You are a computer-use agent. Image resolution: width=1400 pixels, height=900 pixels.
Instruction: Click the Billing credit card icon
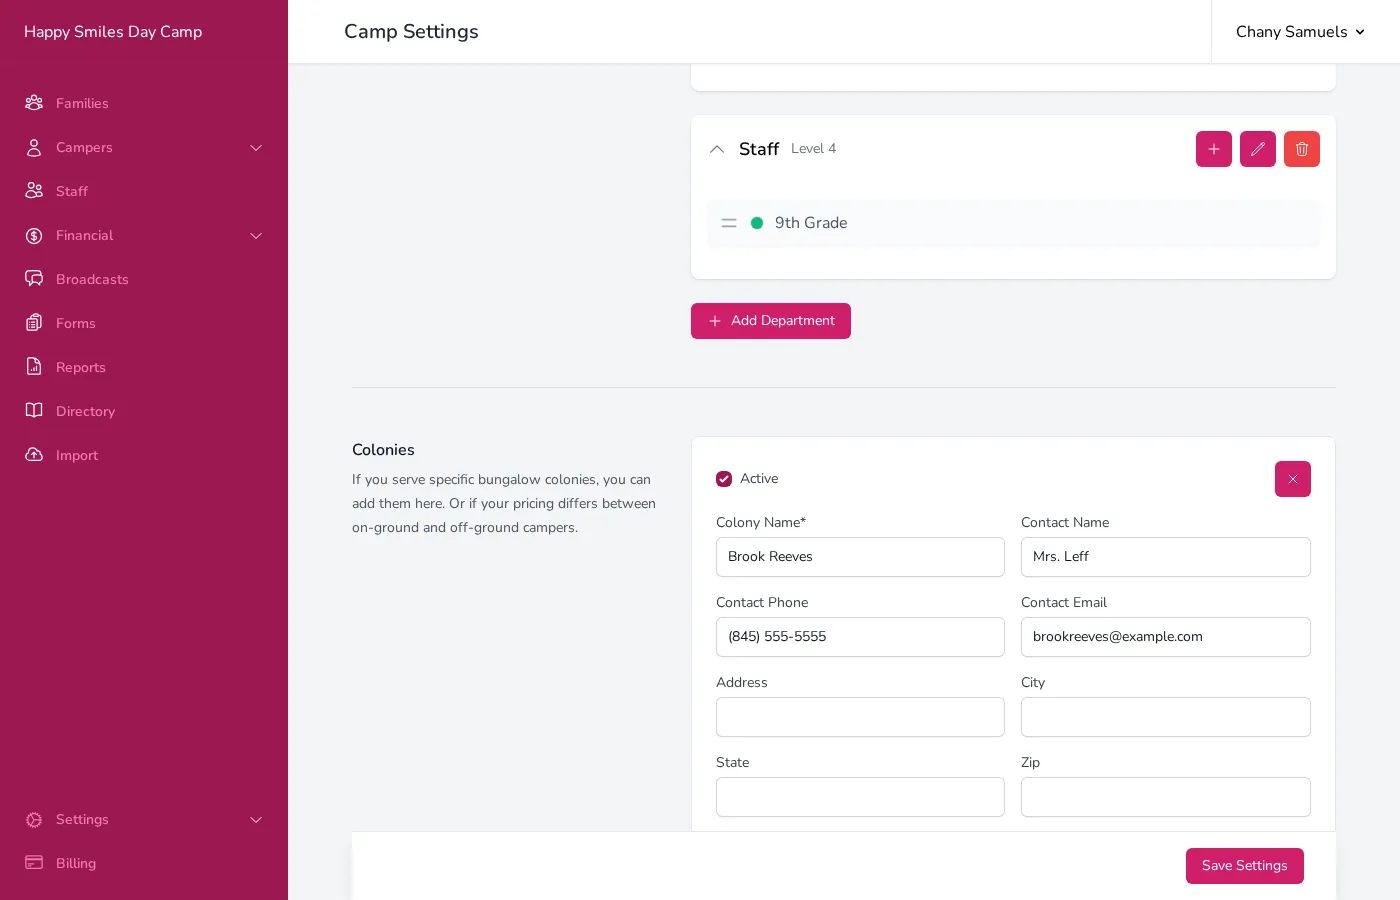coord(34,863)
